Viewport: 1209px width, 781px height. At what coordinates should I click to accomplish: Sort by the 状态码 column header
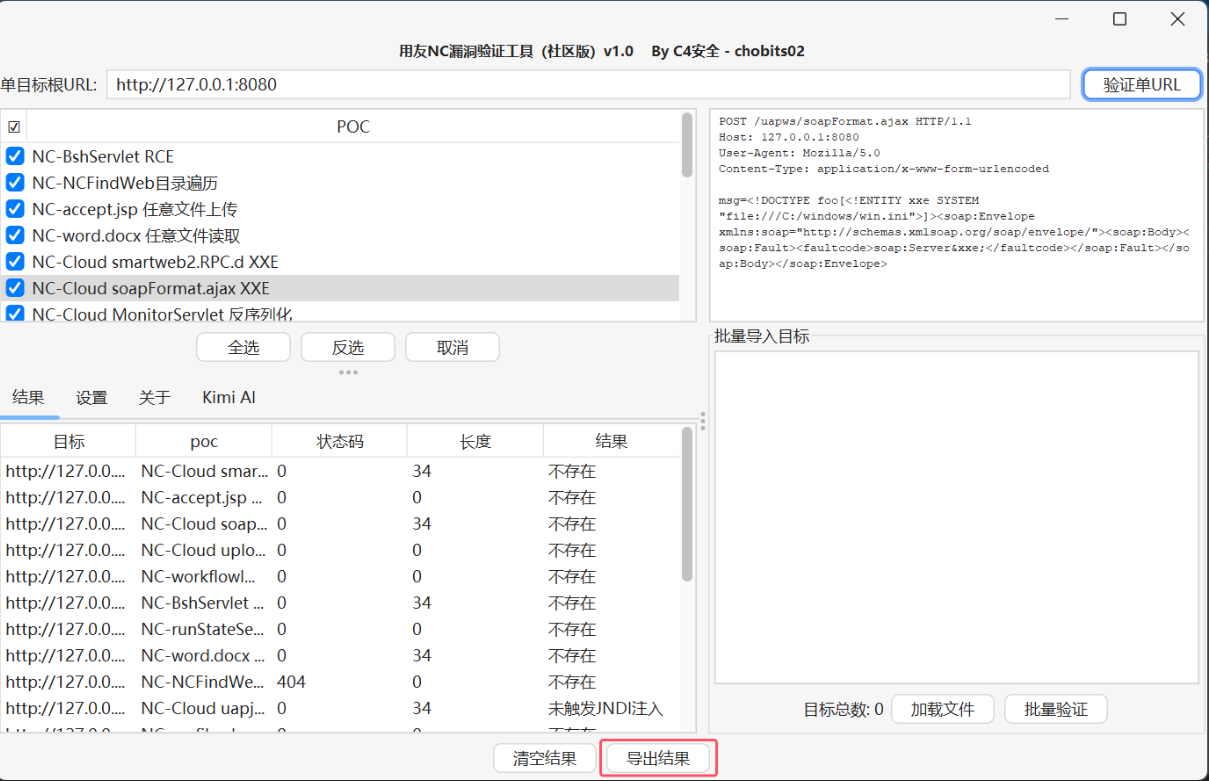[x=339, y=441]
